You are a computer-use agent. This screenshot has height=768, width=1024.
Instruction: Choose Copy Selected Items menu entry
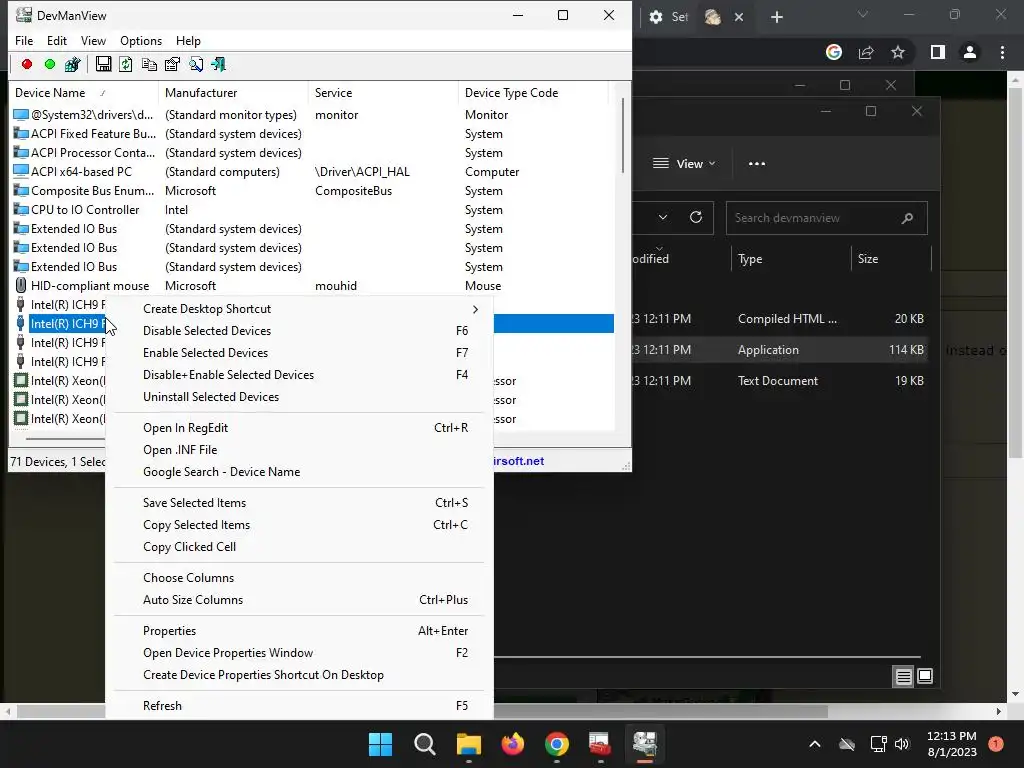(299, 525)
